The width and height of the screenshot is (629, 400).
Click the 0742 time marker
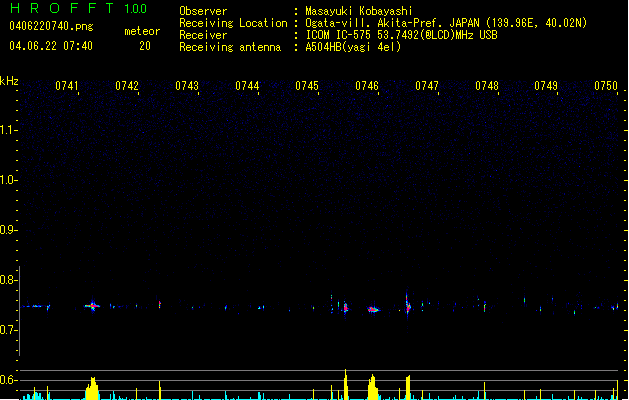coord(127,86)
